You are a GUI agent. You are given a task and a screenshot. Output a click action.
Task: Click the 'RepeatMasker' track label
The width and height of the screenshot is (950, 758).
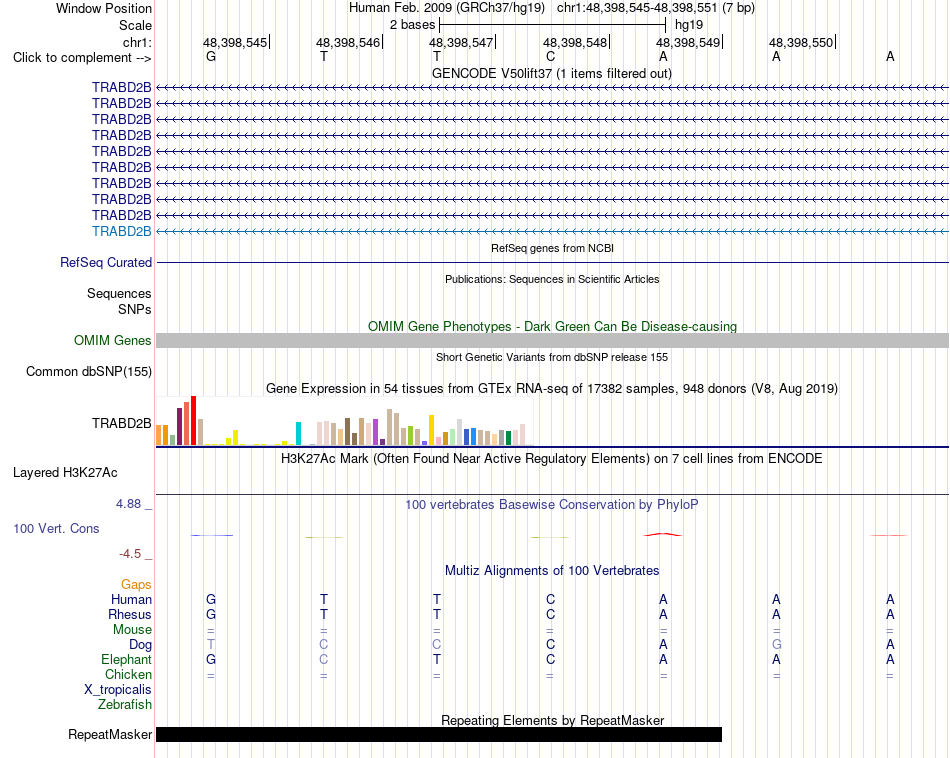coord(110,735)
